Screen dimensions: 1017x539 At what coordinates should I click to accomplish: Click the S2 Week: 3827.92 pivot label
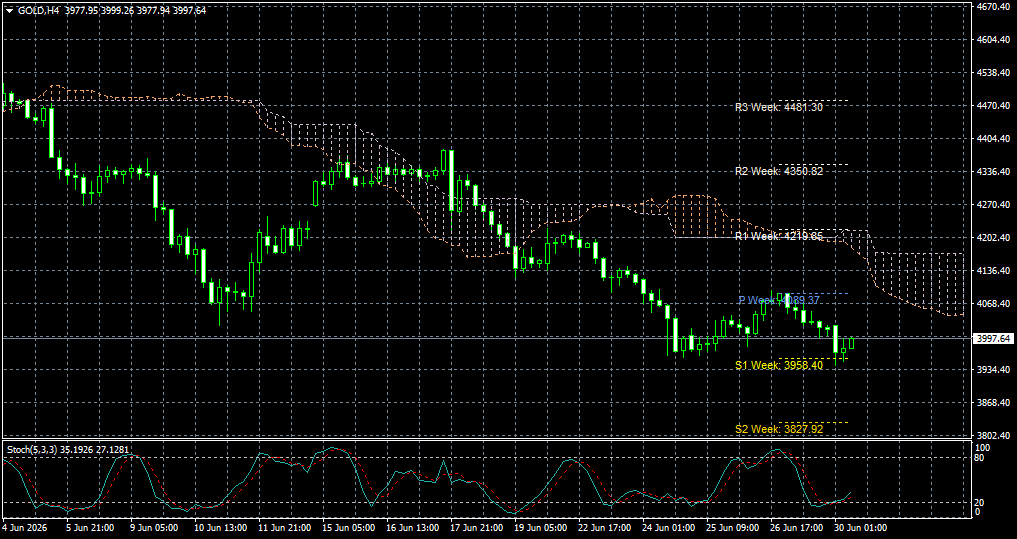tap(779, 429)
